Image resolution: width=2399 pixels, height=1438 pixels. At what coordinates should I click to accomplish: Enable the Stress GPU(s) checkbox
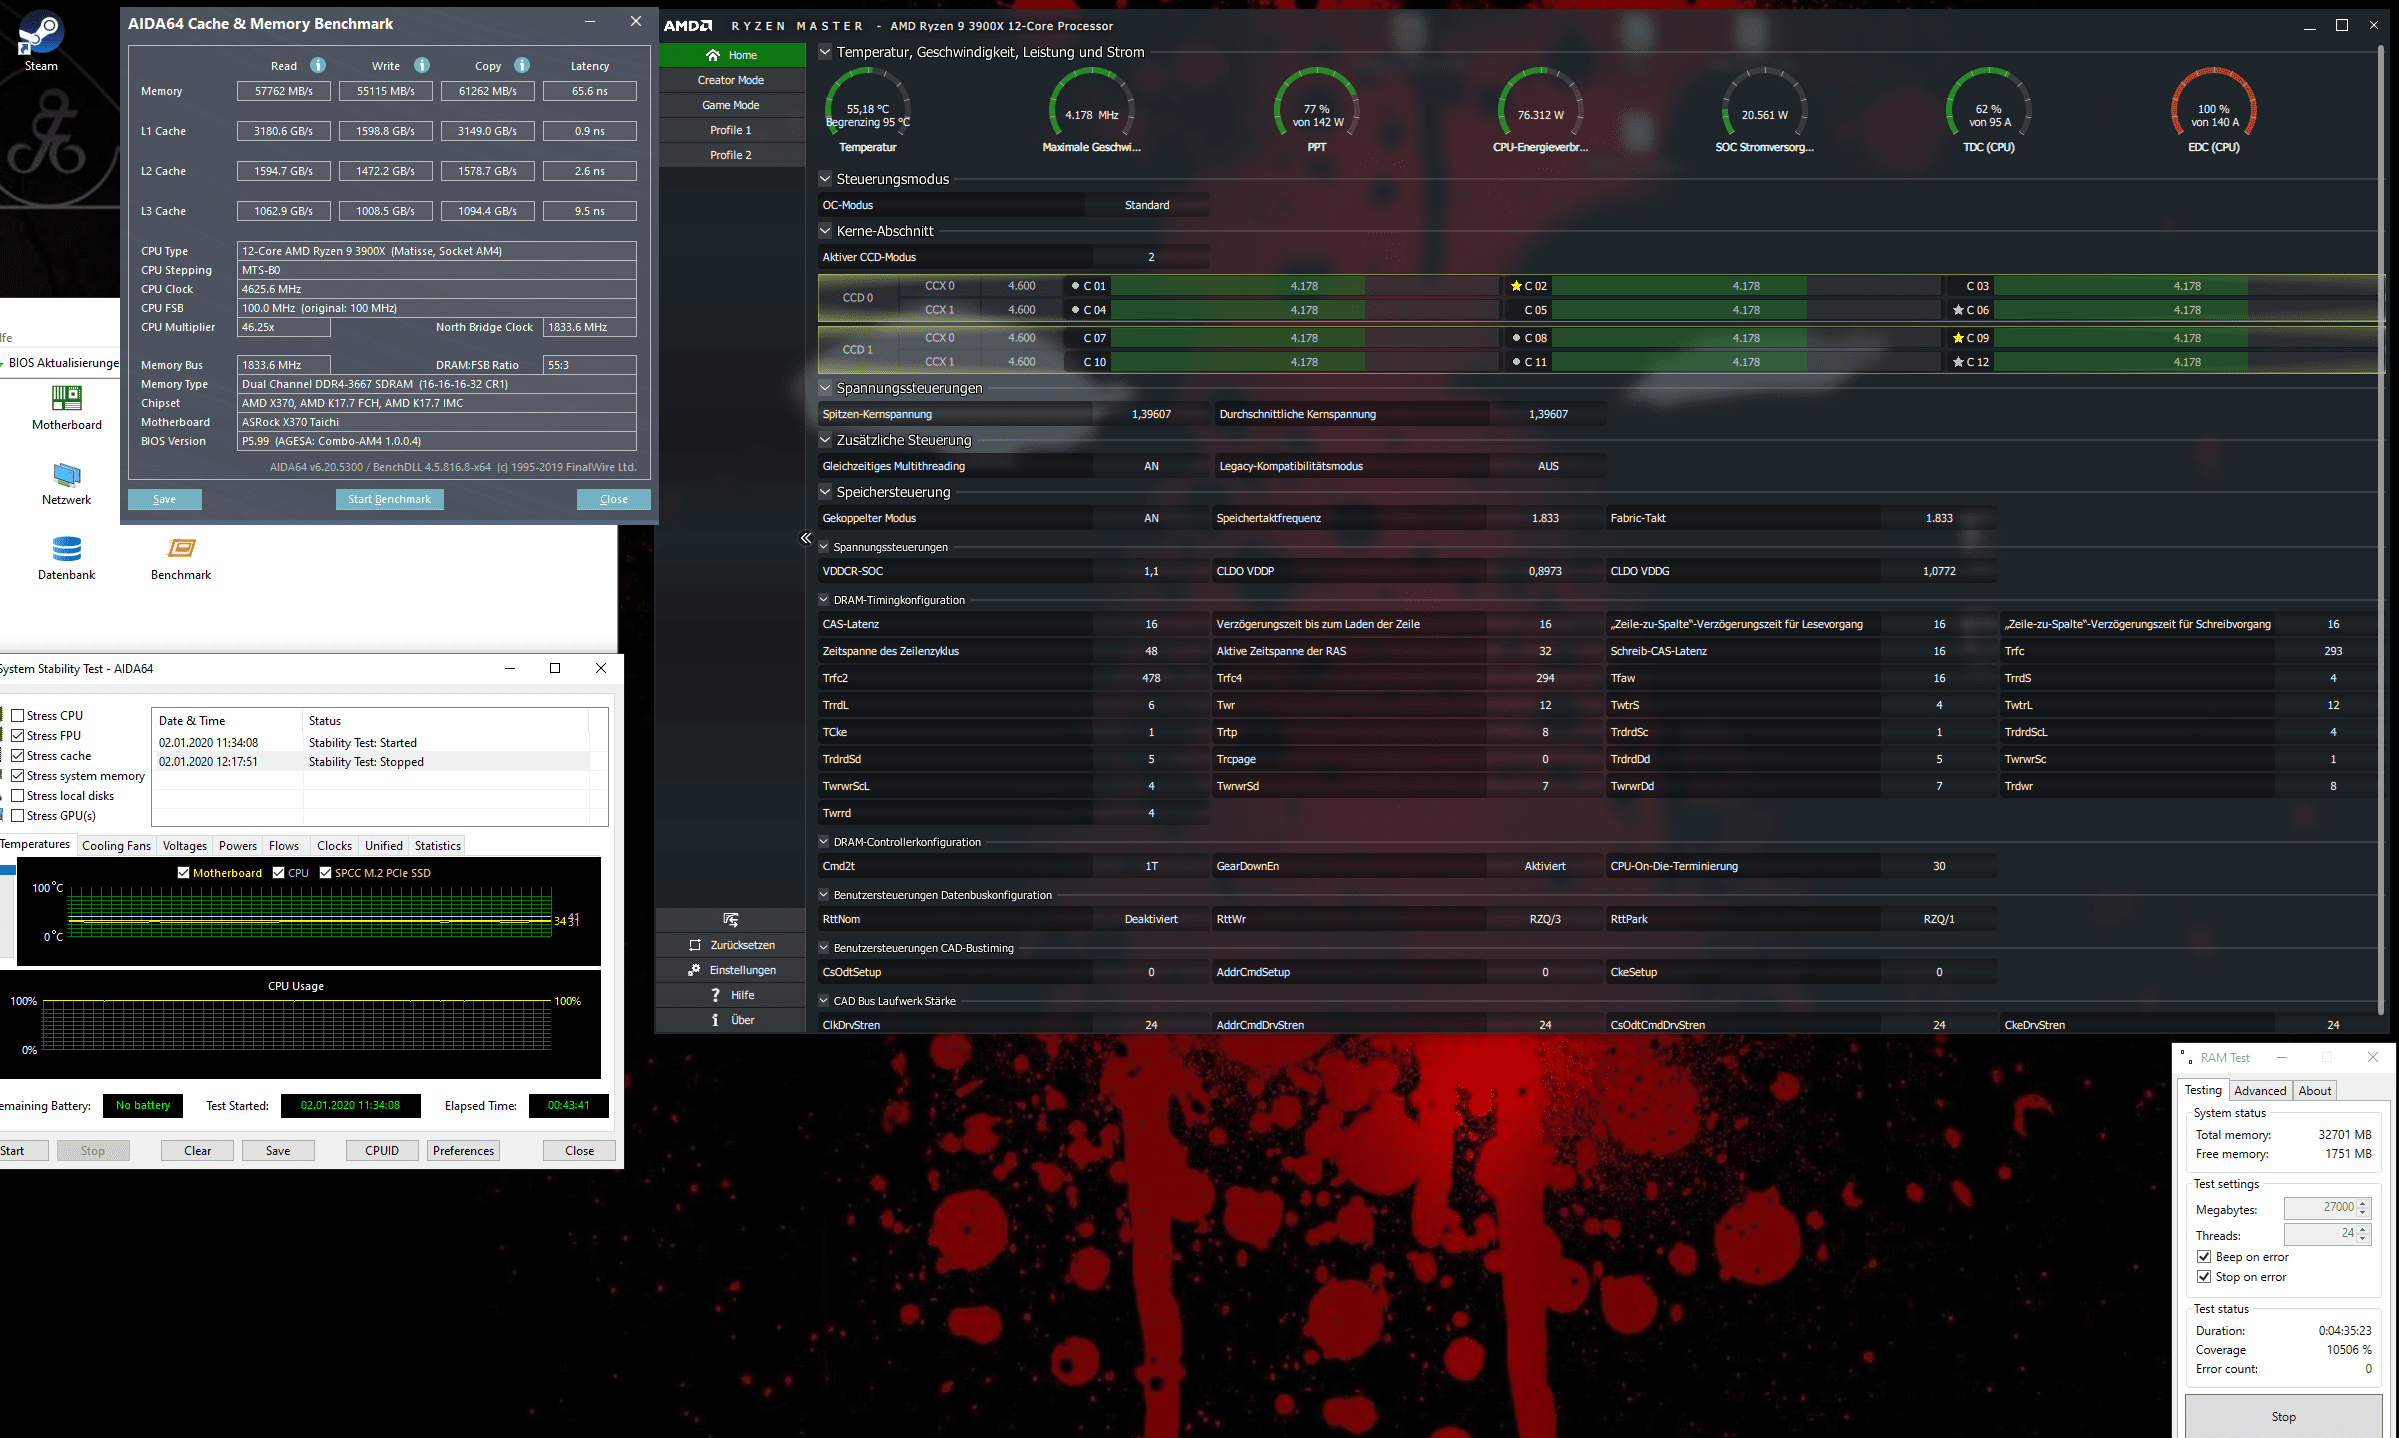click(x=18, y=816)
